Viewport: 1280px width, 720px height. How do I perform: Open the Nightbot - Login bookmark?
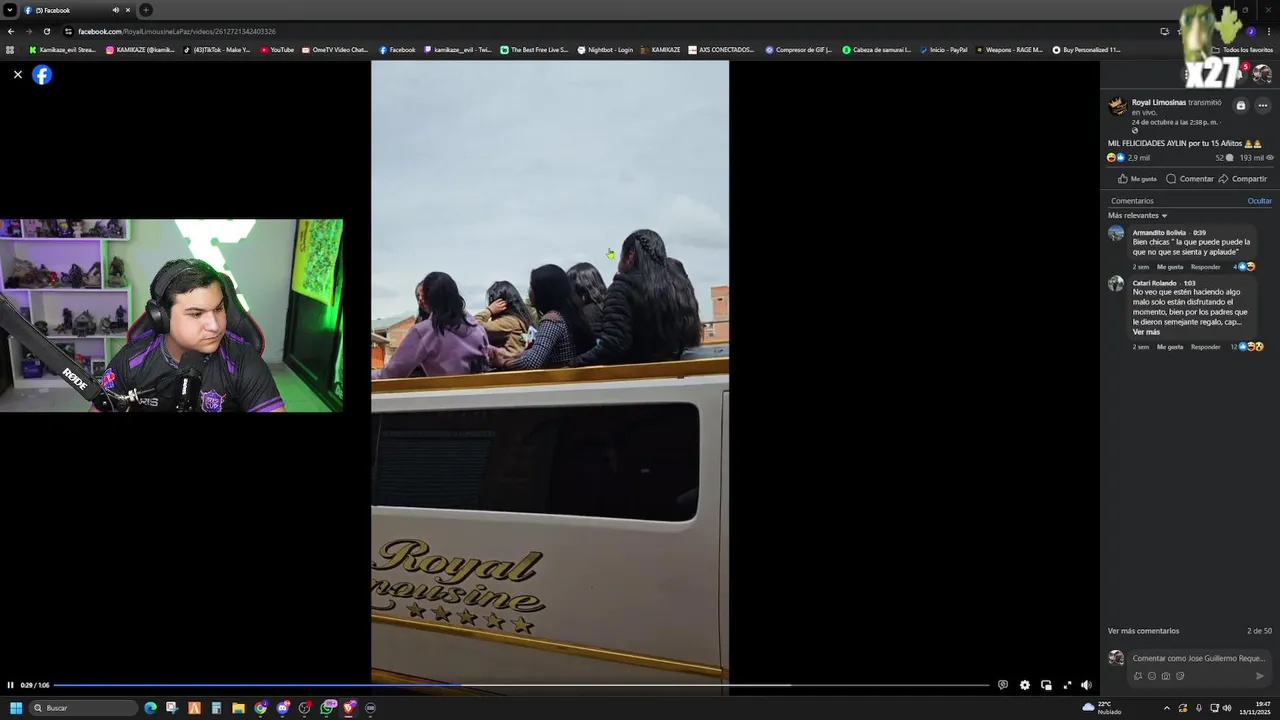605,50
